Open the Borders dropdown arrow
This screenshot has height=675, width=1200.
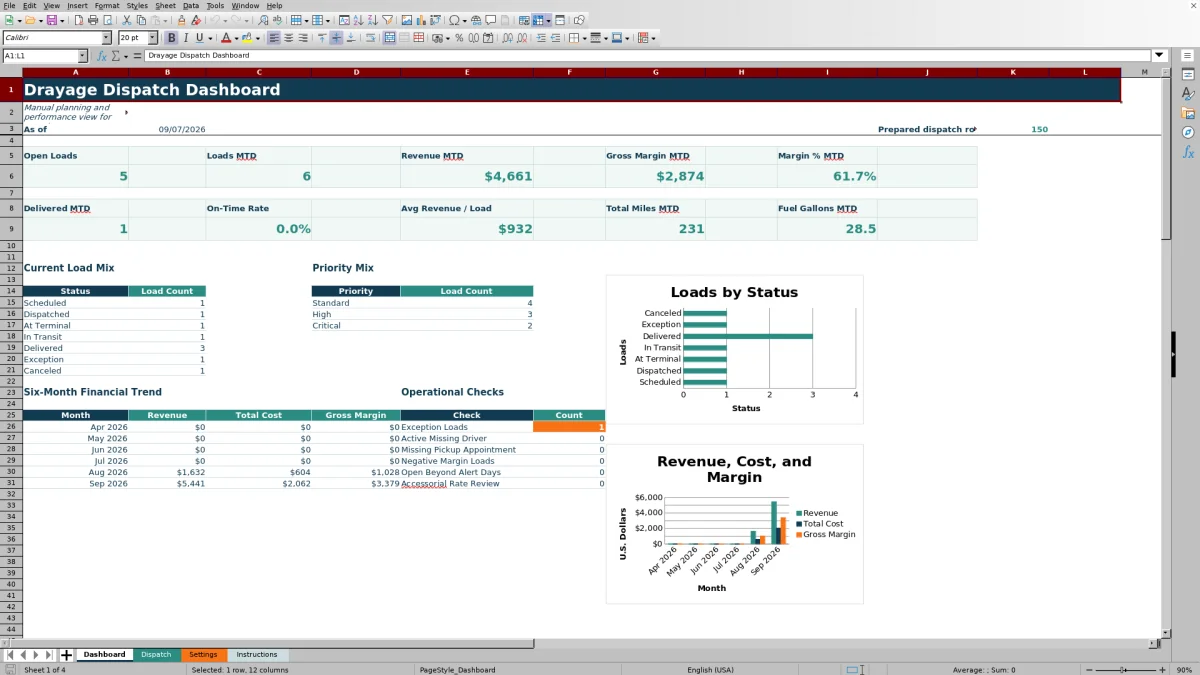coord(584,38)
